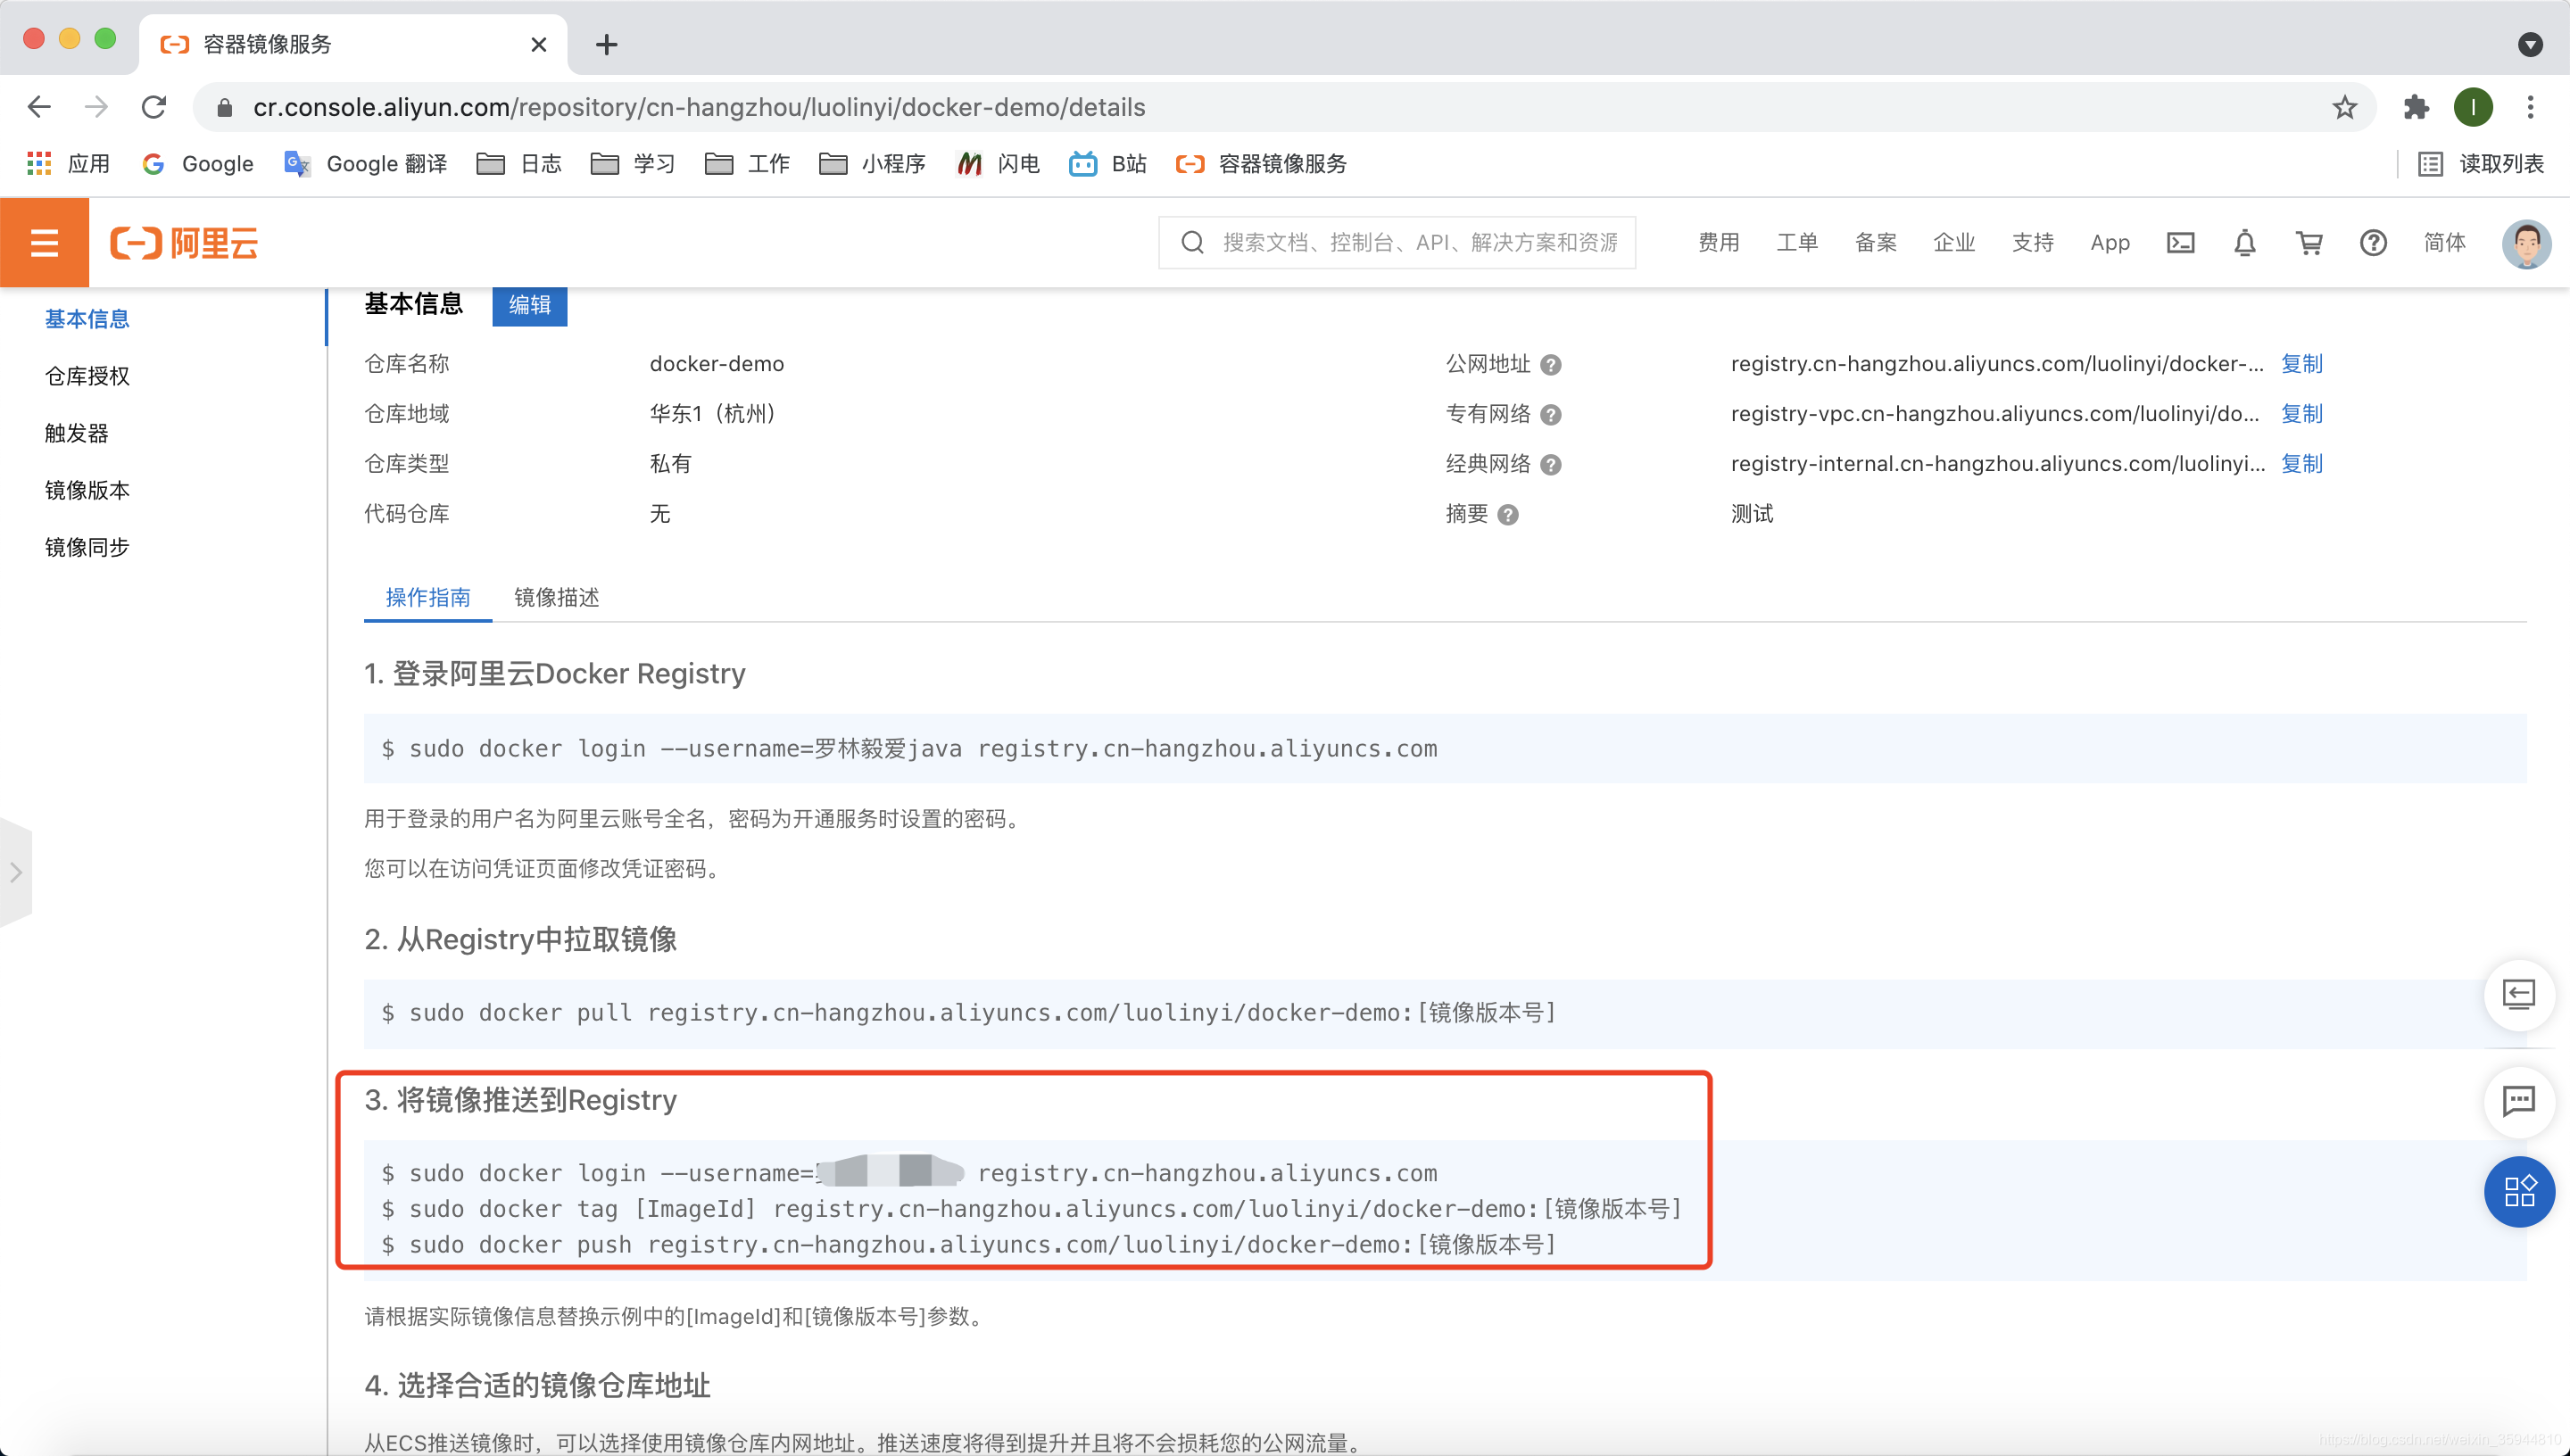The image size is (2570, 1456).
Task: Open the Aliyun hamburger menu
Action: pyautogui.click(x=44, y=243)
